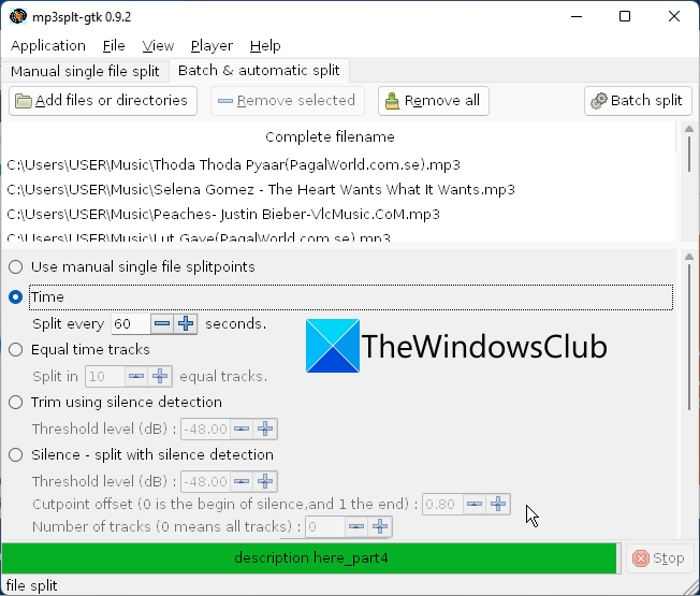Switch to Manual single file split tab
This screenshot has width=700, height=596.
tap(85, 71)
